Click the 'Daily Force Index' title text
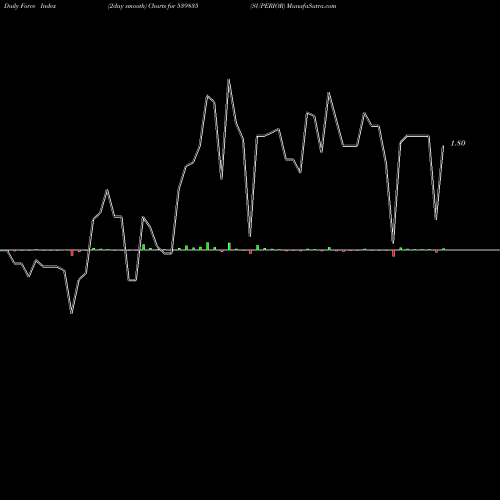 [x=30, y=6]
